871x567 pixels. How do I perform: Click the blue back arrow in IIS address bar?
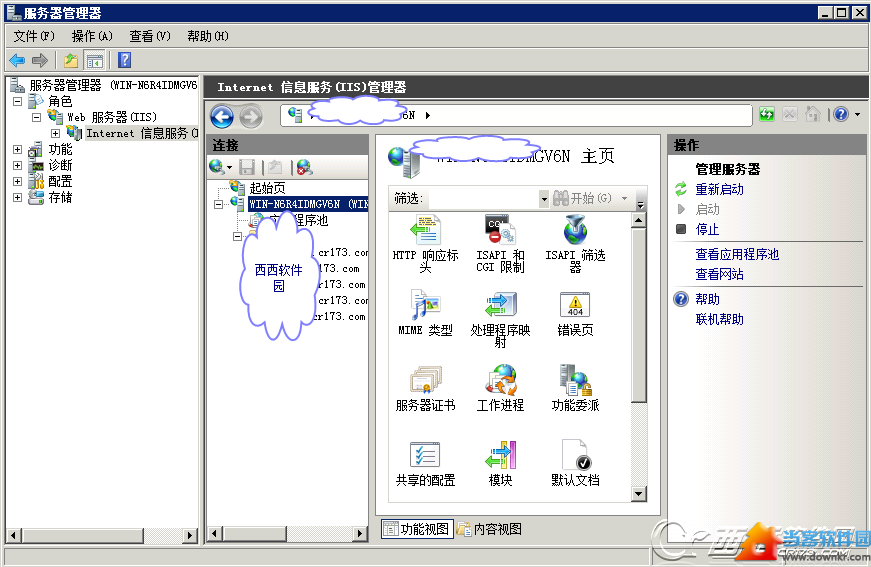click(222, 117)
